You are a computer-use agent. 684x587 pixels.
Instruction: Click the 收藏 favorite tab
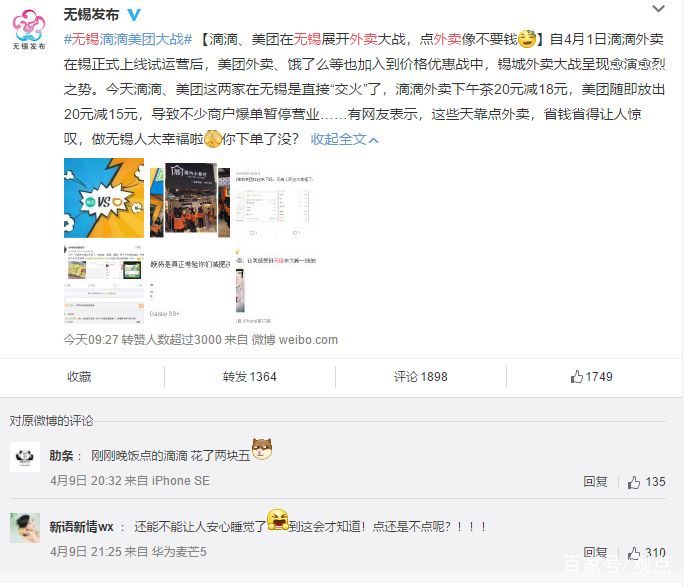[x=79, y=376]
